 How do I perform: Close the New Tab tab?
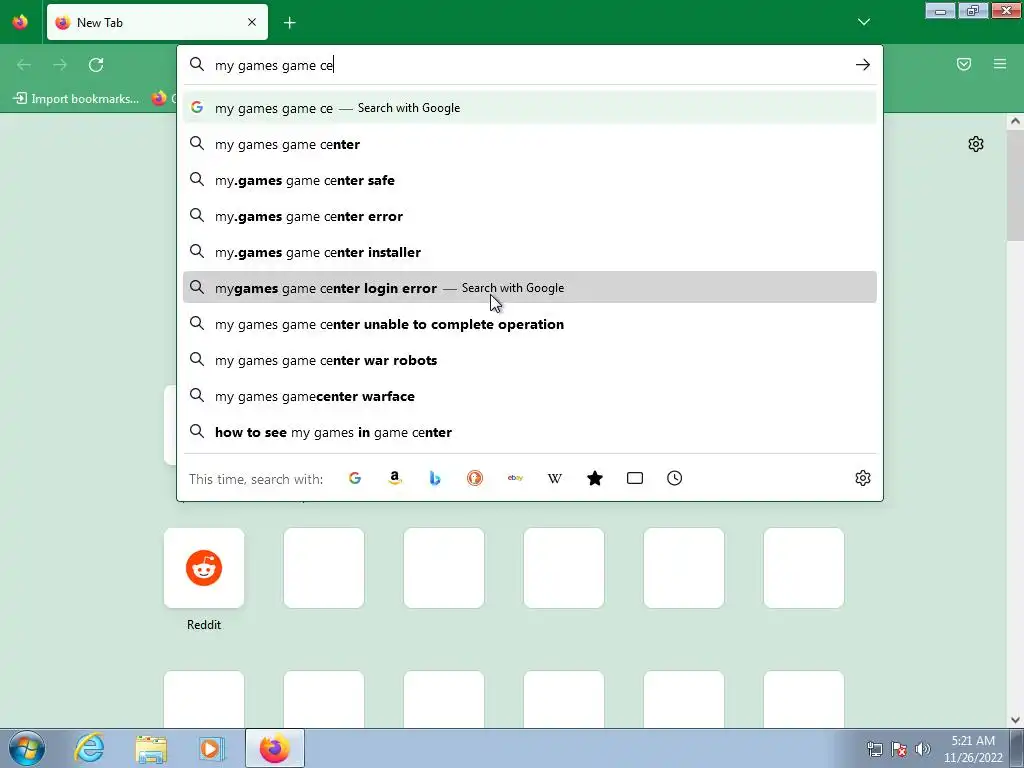coord(252,22)
